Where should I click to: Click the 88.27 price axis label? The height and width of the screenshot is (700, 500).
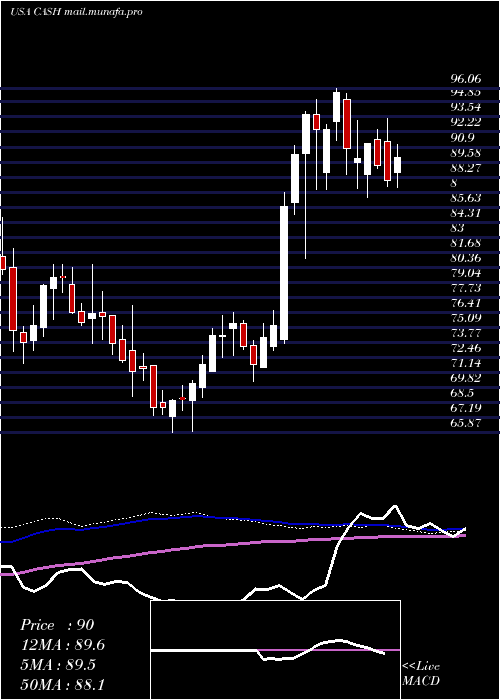[x=466, y=168]
